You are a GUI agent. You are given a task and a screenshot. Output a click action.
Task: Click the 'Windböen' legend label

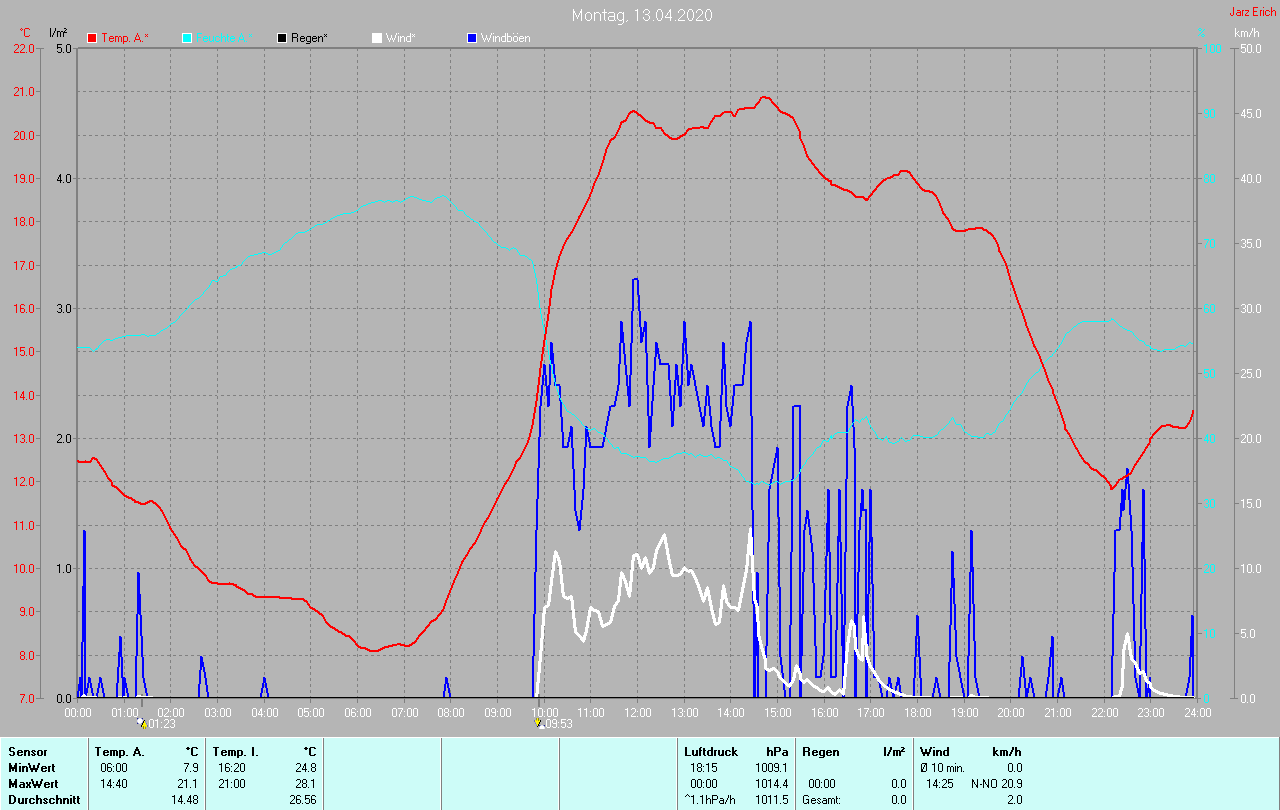[506, 38]
